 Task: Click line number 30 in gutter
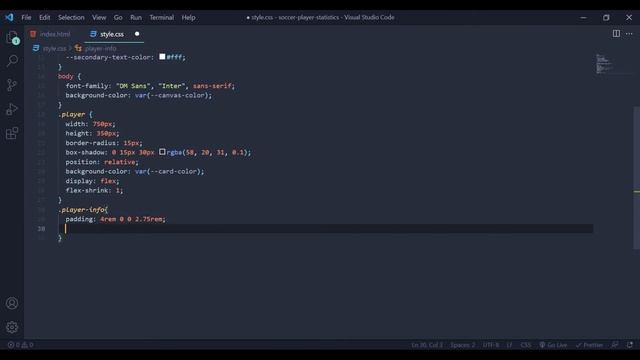41,229
